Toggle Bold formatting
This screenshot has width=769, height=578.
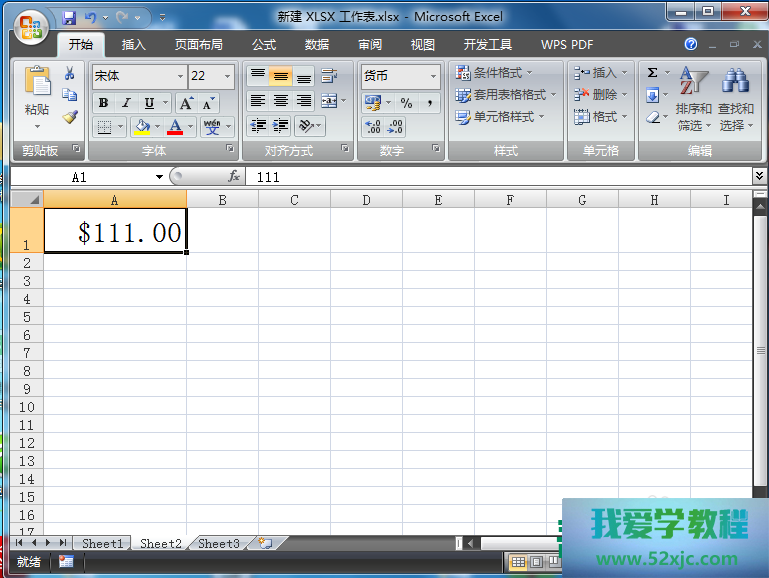103,103
